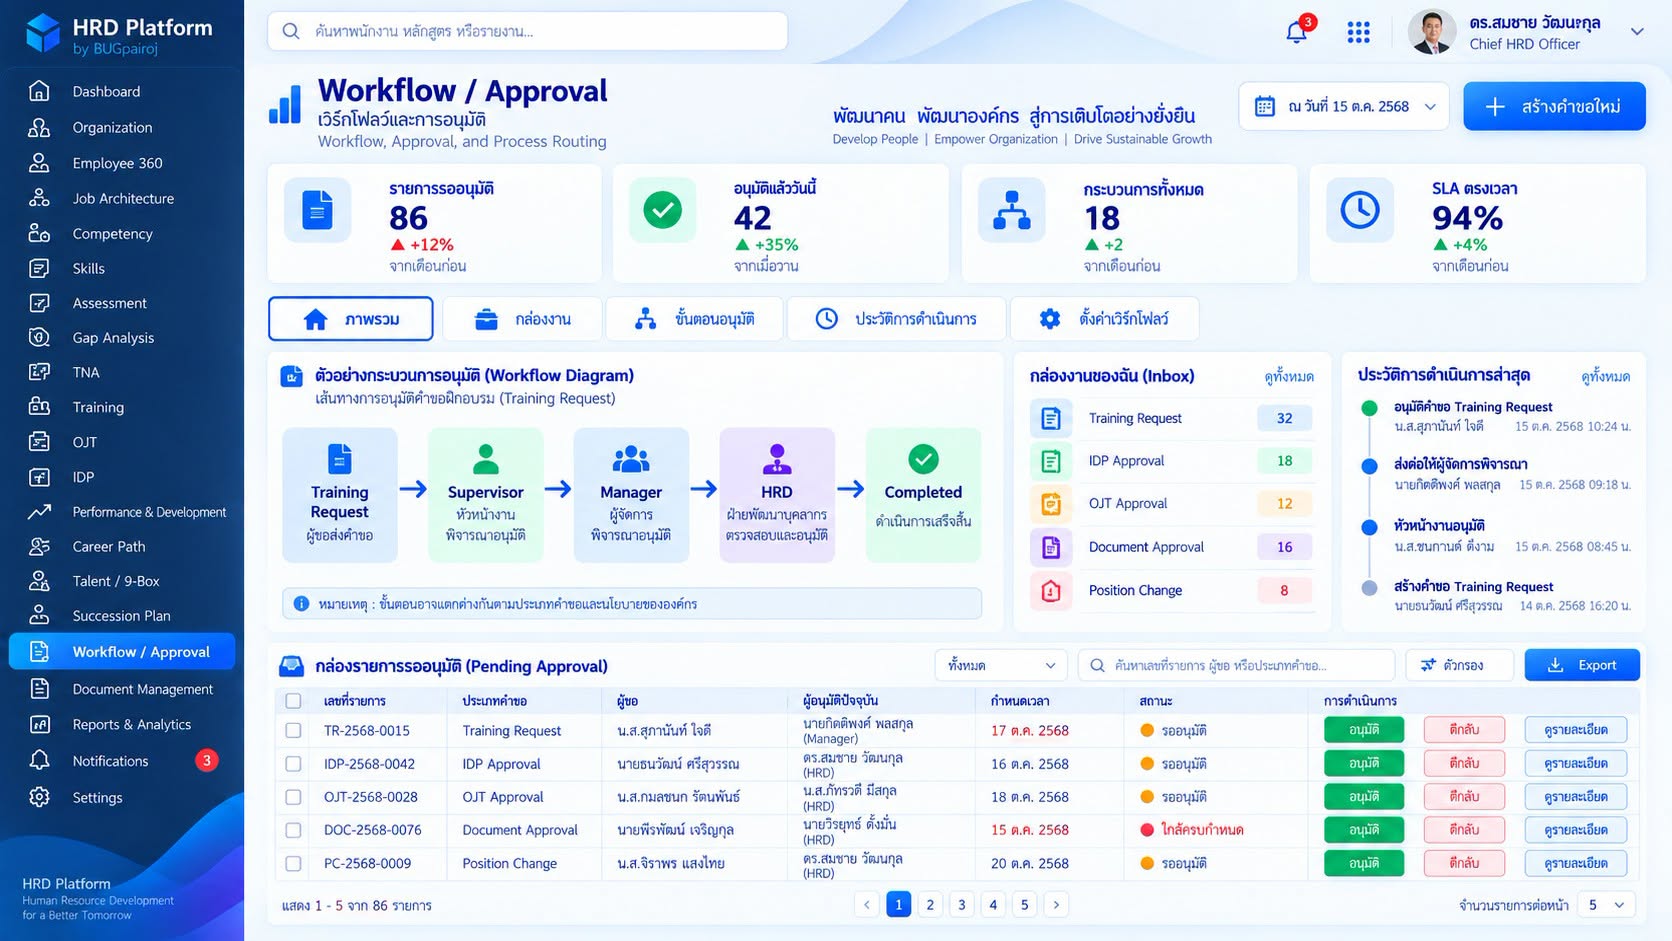Open the ตั้งค่าเวิร์กโฟลว์ tab
This screenshot has width=1672, height=941.
[1105, 319]
